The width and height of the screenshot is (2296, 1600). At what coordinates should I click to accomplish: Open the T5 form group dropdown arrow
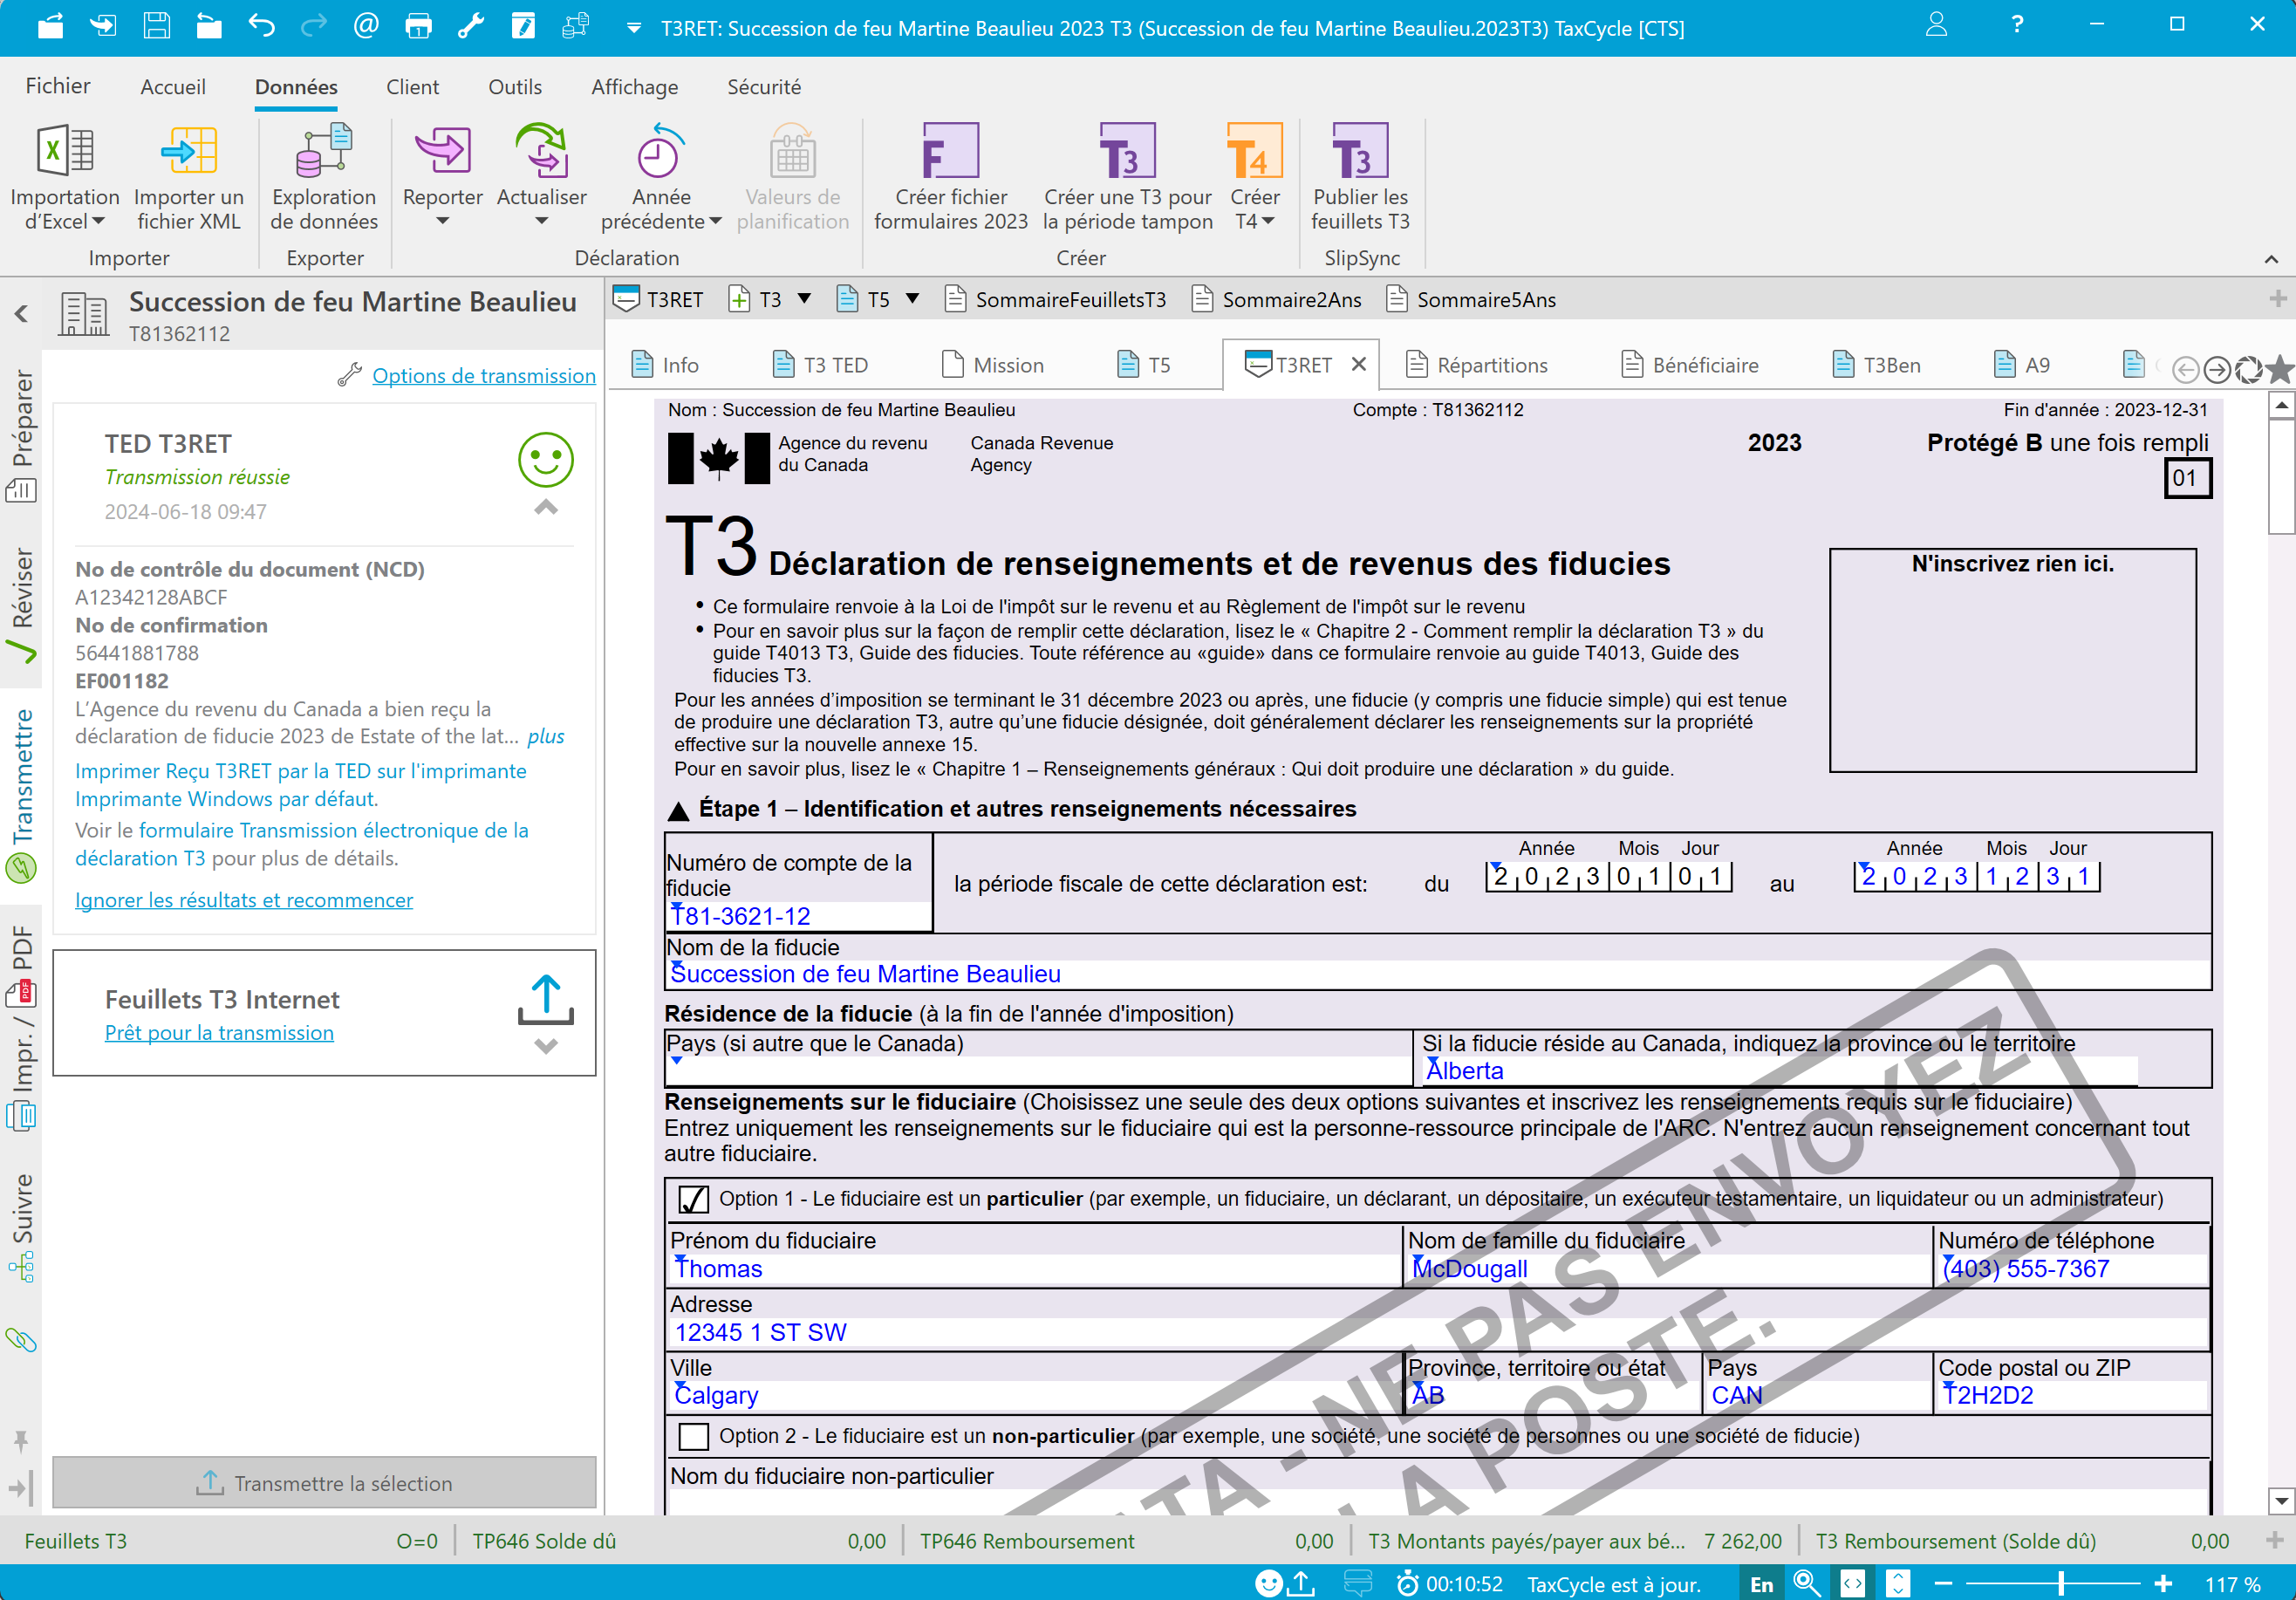click(912, 299)
